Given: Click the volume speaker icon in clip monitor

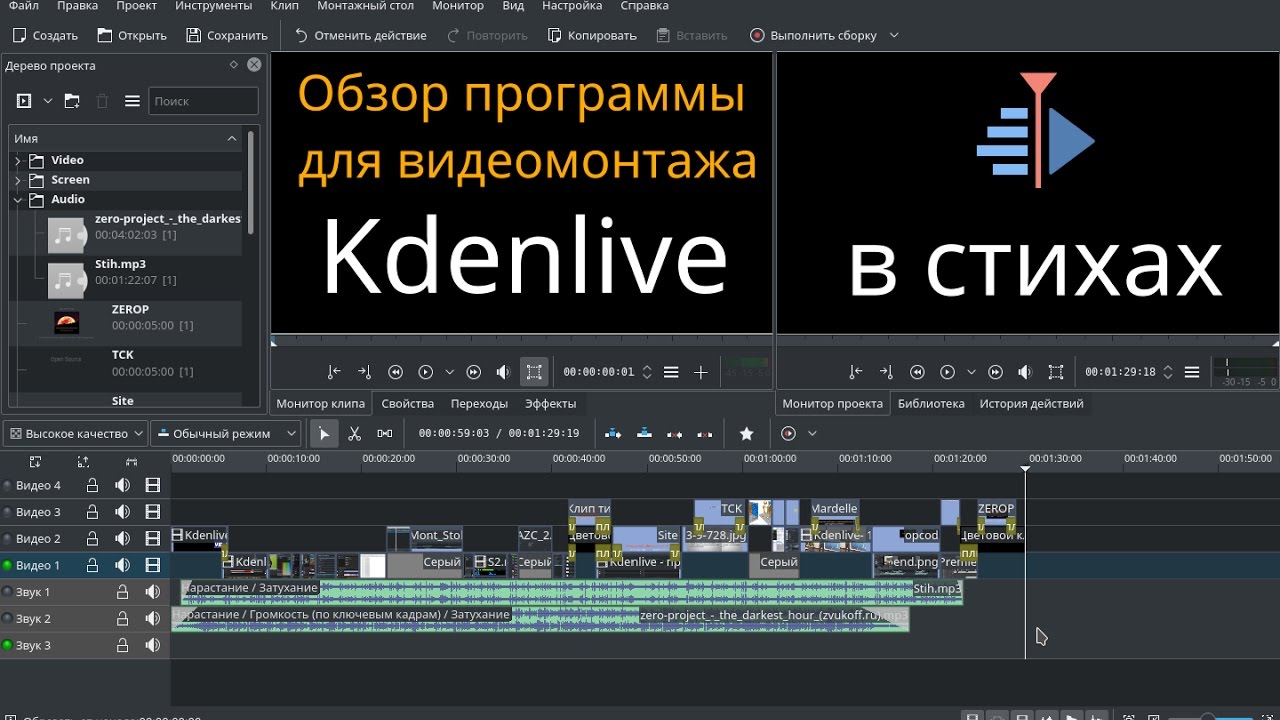Looking at the screenshot, I should (x=504, y=372).
